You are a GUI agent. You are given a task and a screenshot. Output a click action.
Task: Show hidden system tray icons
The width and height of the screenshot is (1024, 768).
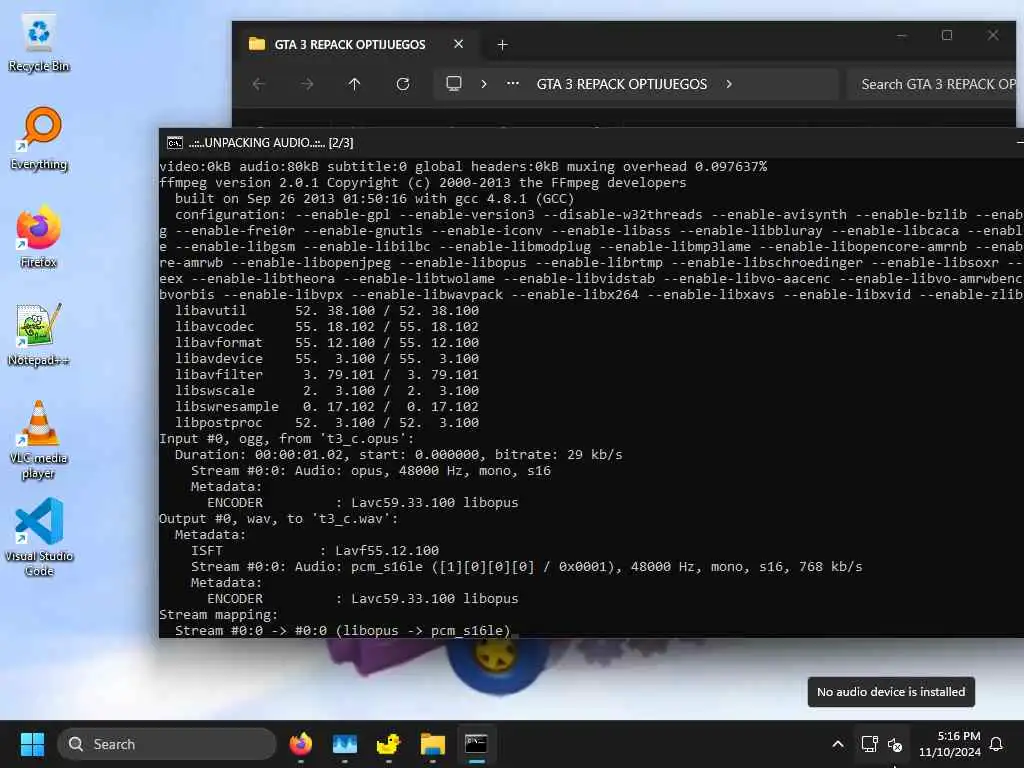tap(838, 744)
